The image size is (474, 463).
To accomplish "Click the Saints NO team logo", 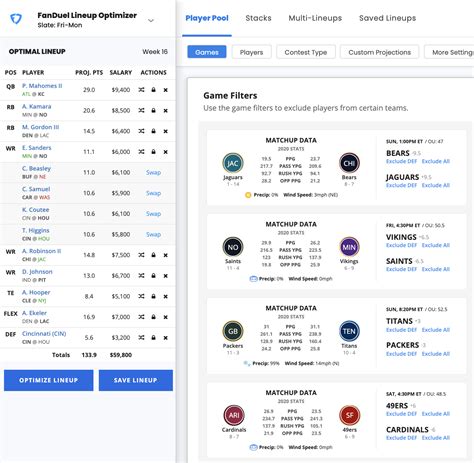I will [x=233, y=247].
